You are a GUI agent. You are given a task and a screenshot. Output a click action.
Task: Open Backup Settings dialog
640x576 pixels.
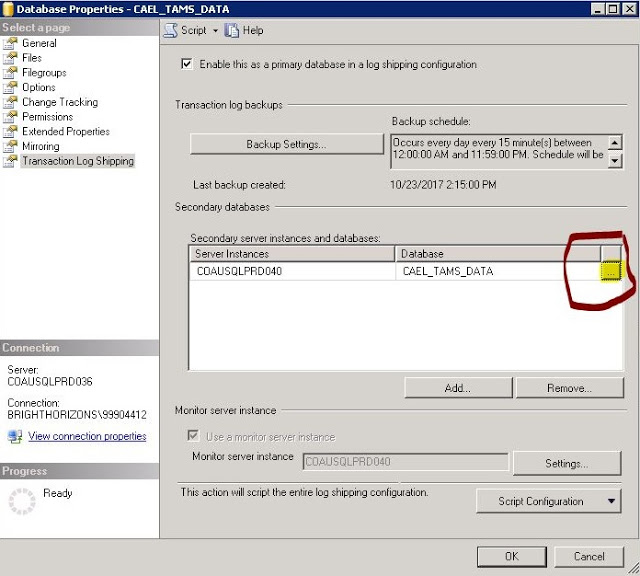(287, 144)
